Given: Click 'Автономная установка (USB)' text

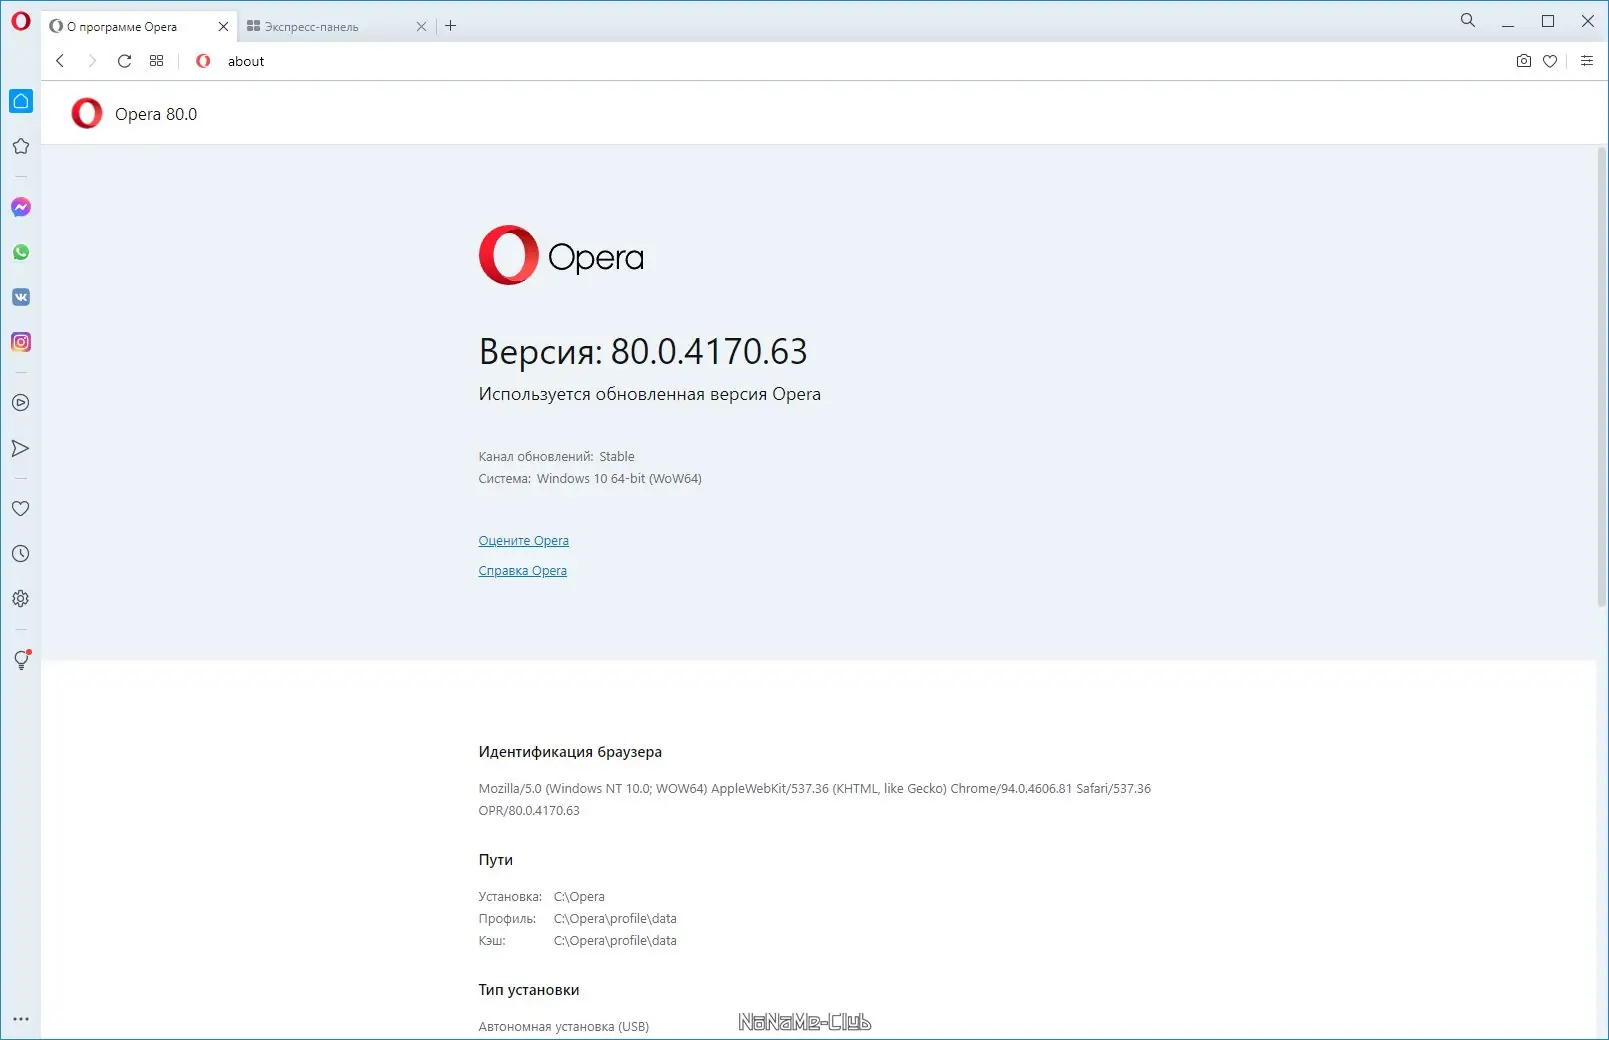Looking at the screenshot, I should pos(564,1027).
